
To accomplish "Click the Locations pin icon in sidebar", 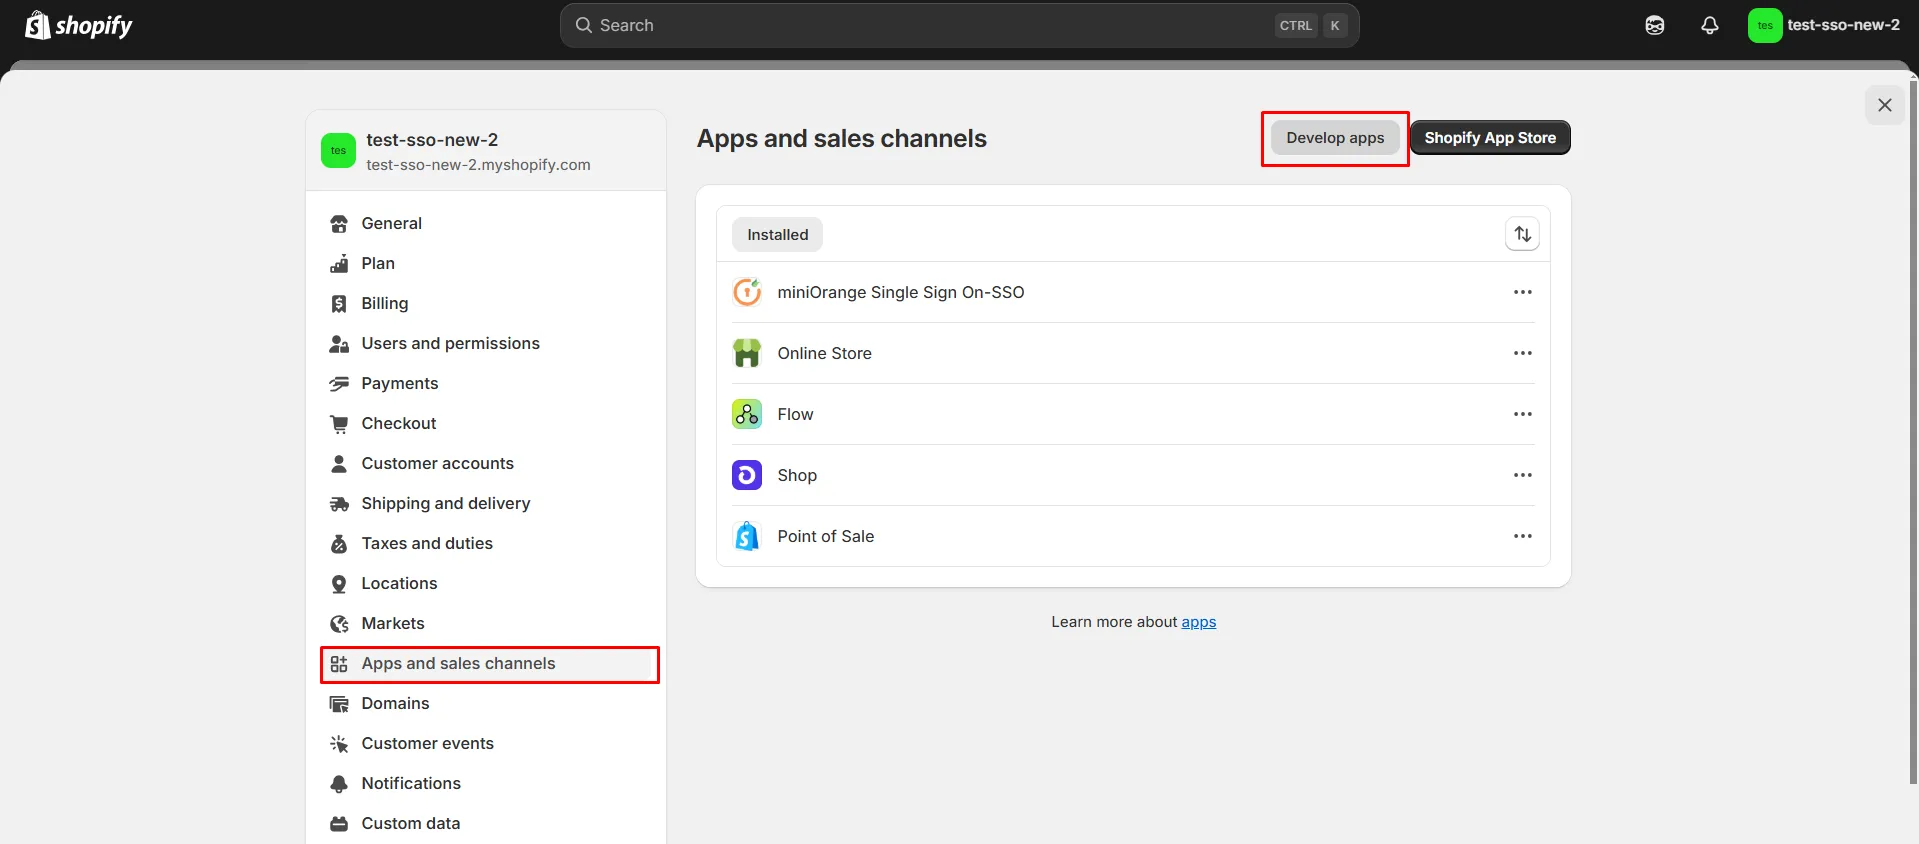I will (339, 584).
